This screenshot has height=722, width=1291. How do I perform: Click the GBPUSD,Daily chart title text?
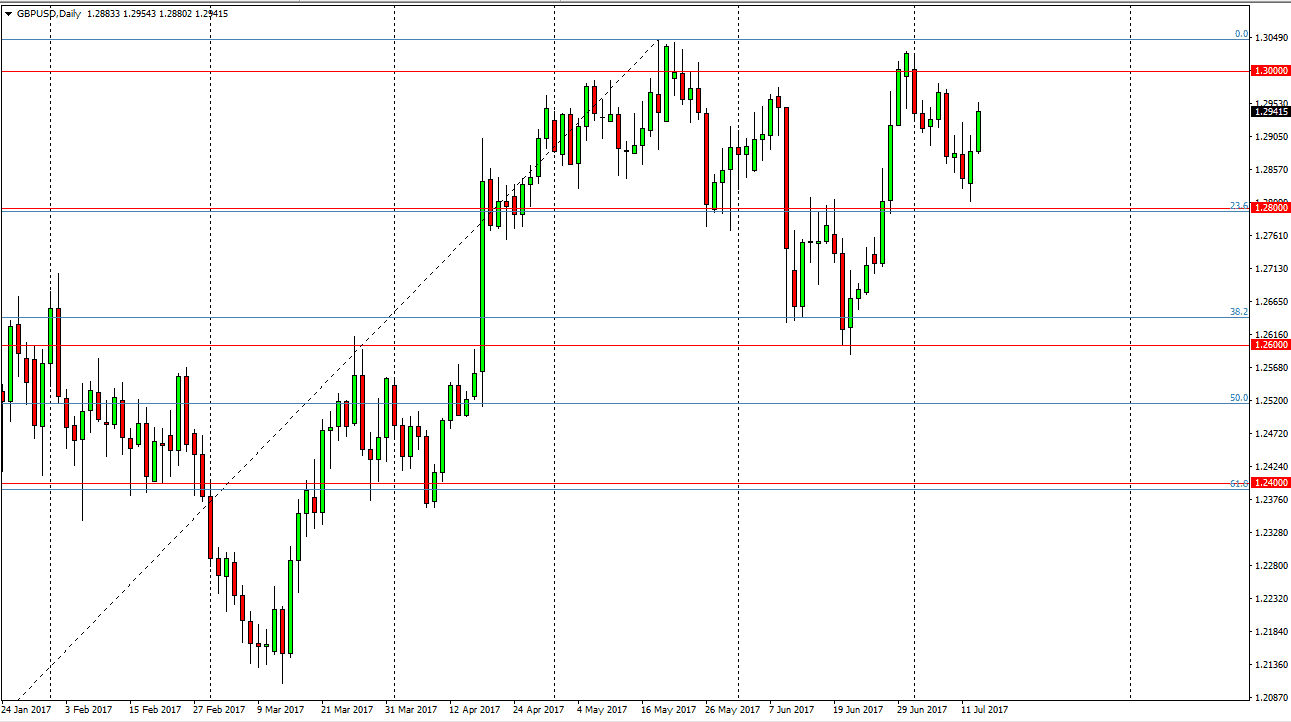pyautogui.click(x=50, y=15)
